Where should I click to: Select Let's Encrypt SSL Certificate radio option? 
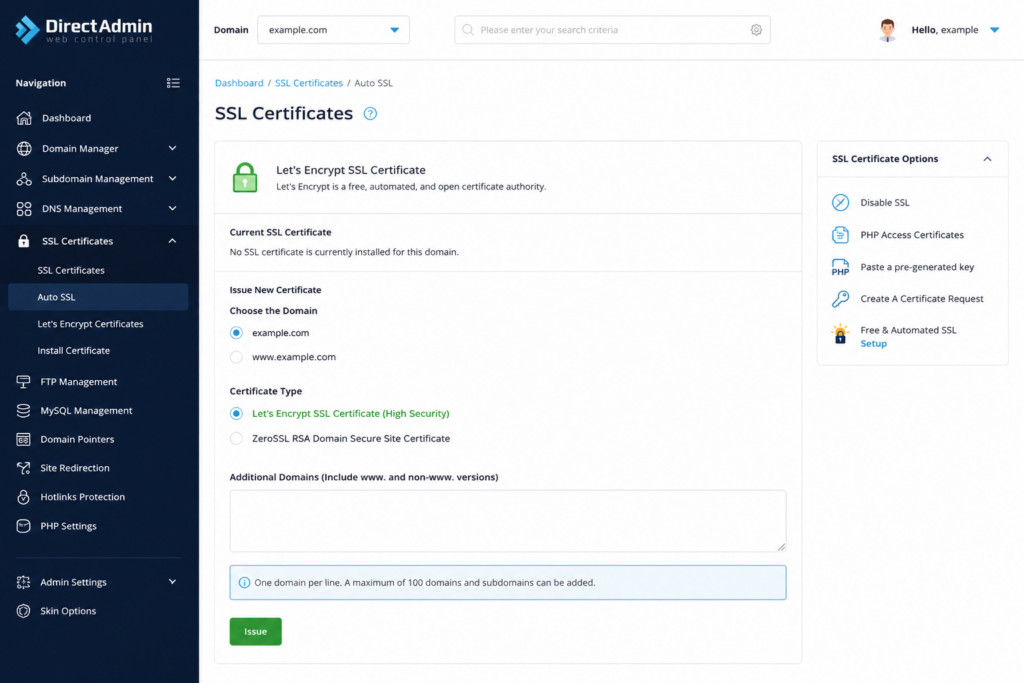pos(236,413)
